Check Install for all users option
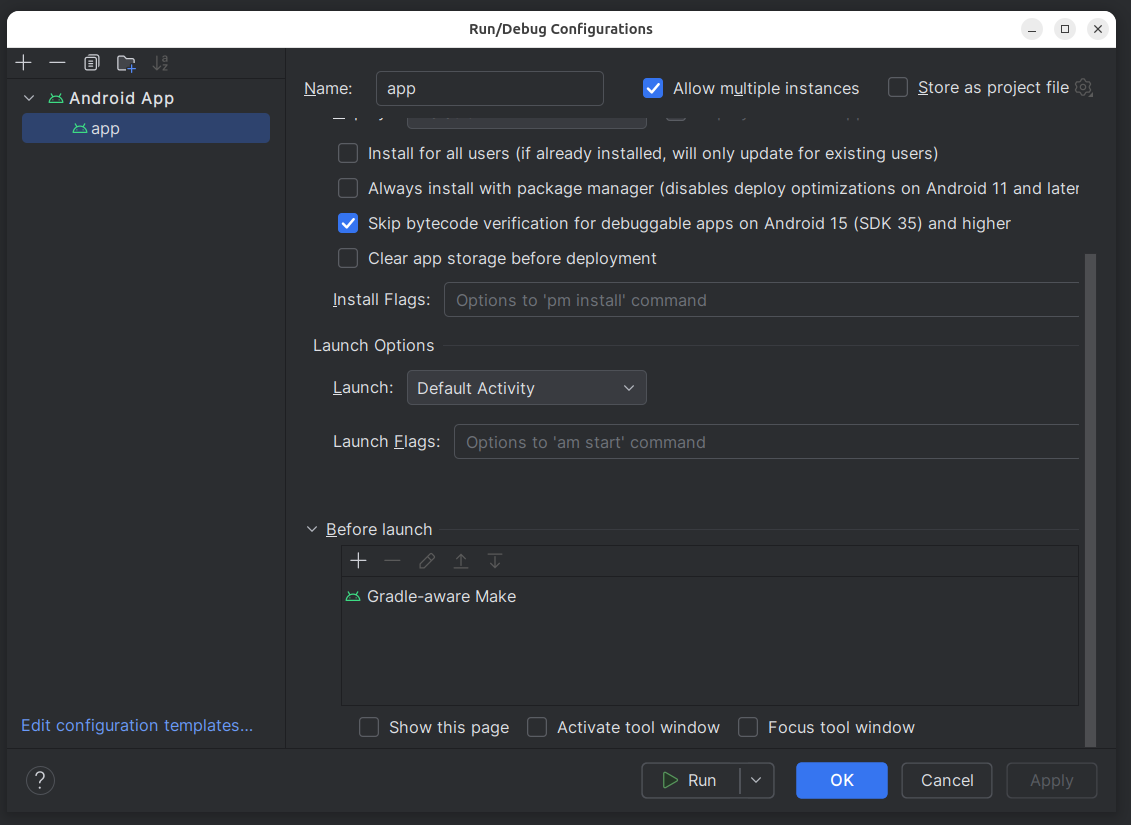The width and height of the screenshot is (1131, 825). pos(348,154)
